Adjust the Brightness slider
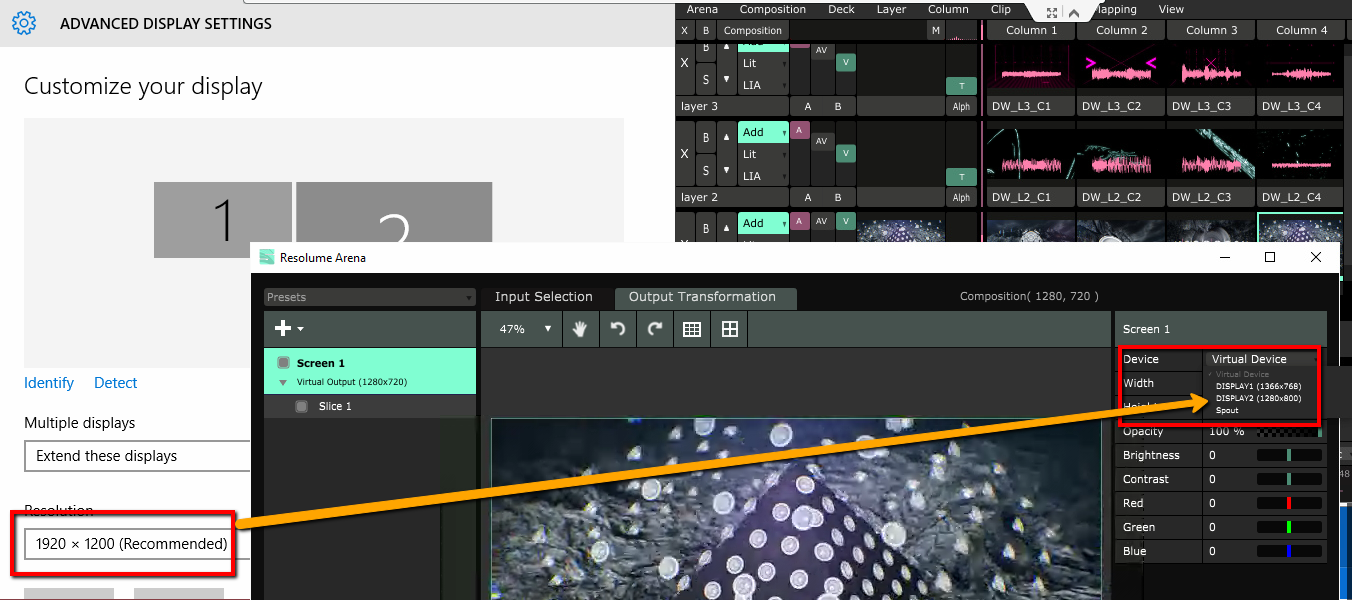 tap(1289, 455)
